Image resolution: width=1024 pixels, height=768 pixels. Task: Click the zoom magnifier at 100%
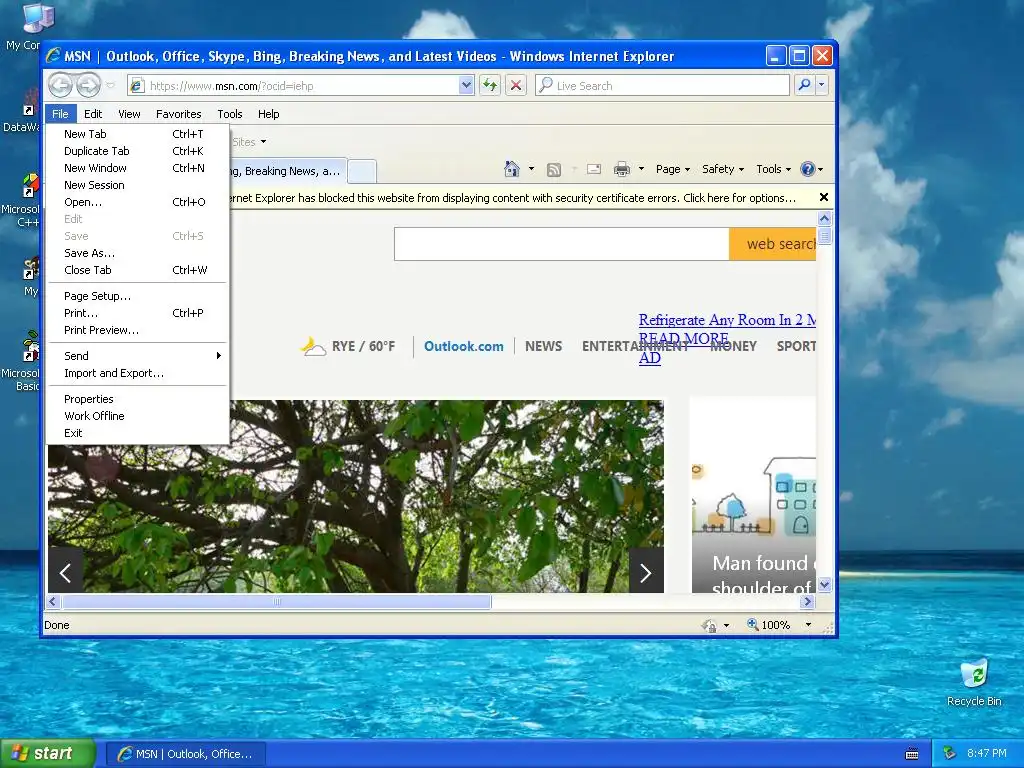753,624
